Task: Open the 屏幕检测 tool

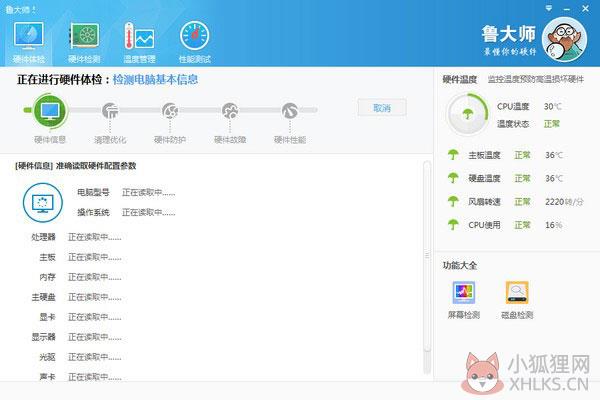Action: tap(464, 300)
